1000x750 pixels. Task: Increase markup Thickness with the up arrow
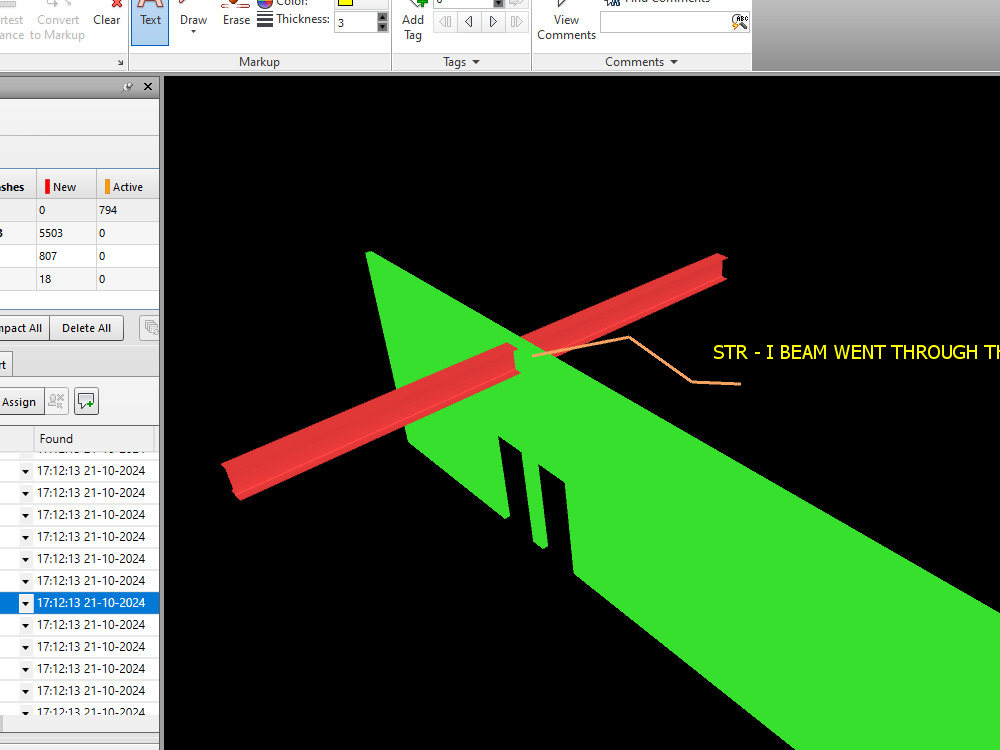[x=382, y=17]
